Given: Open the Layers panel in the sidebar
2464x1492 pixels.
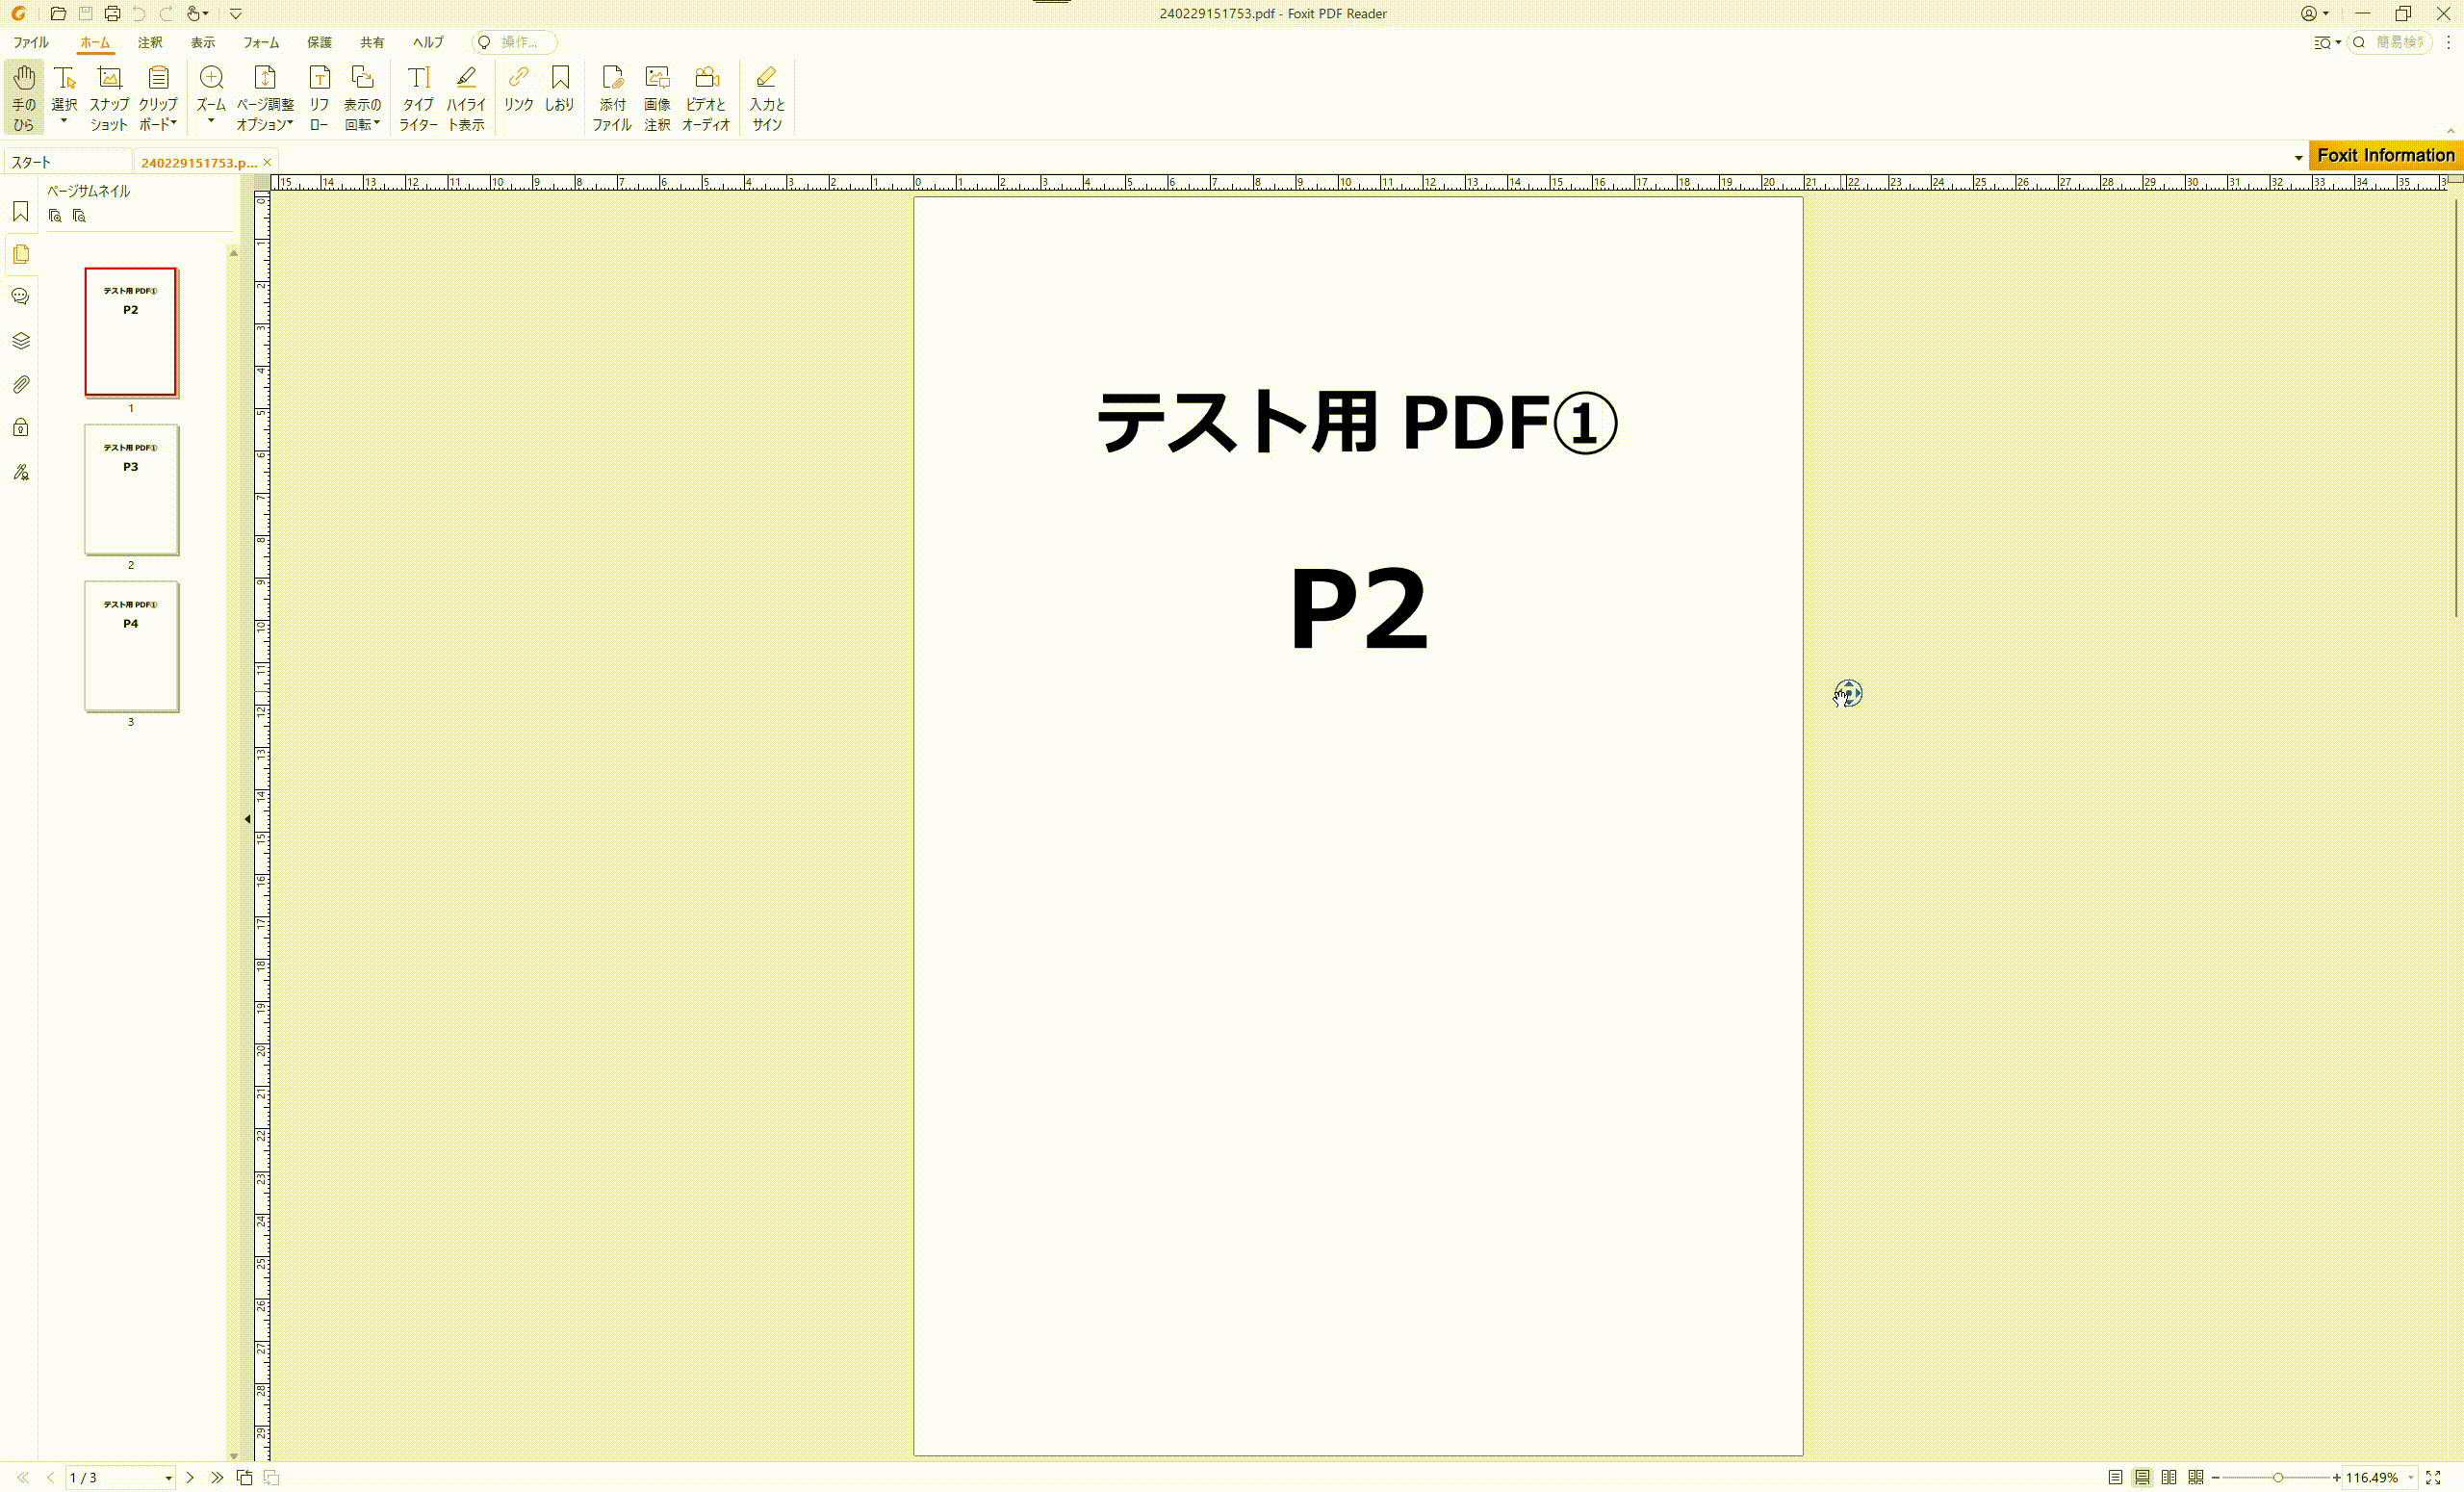Looking at the screenshot, I should pos(20,340).
